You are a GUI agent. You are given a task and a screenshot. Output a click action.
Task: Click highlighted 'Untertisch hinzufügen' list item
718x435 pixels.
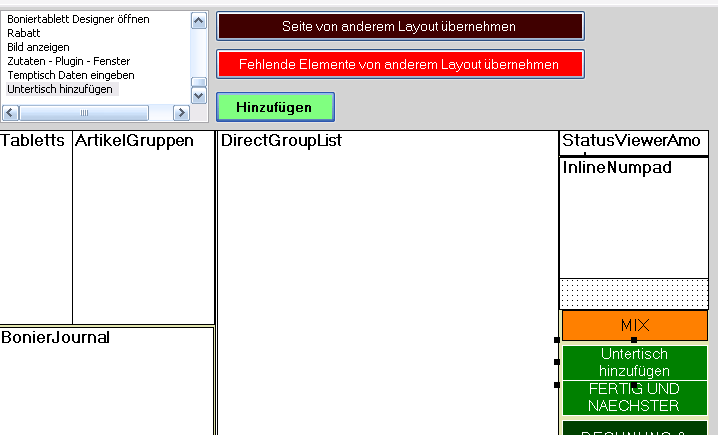coord(60,89)
